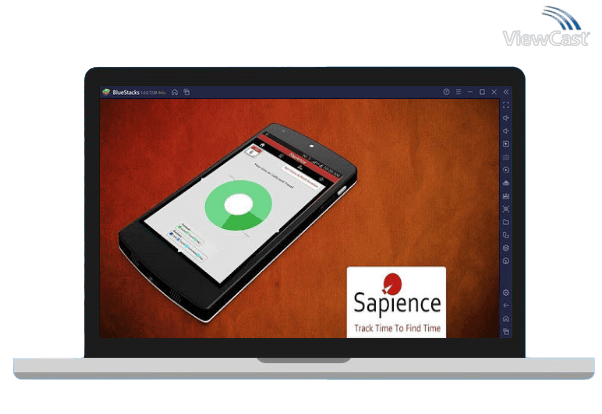Go back using sidebar arrow icon
The width and height of the screenshot is (602, 414).
[506, 306]
